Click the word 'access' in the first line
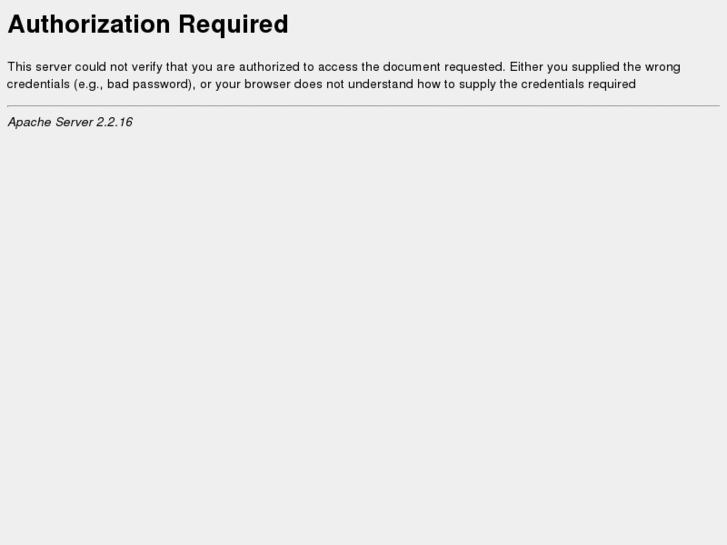 tap(338, 67)
